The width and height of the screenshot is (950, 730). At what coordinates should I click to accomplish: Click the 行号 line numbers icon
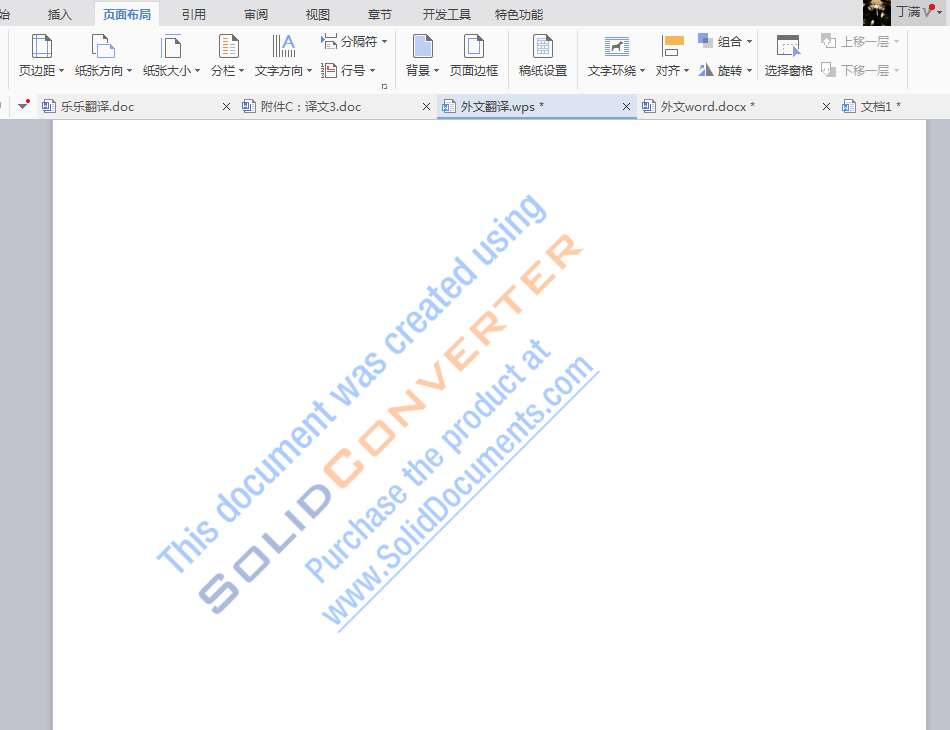[x=329, y=70]
